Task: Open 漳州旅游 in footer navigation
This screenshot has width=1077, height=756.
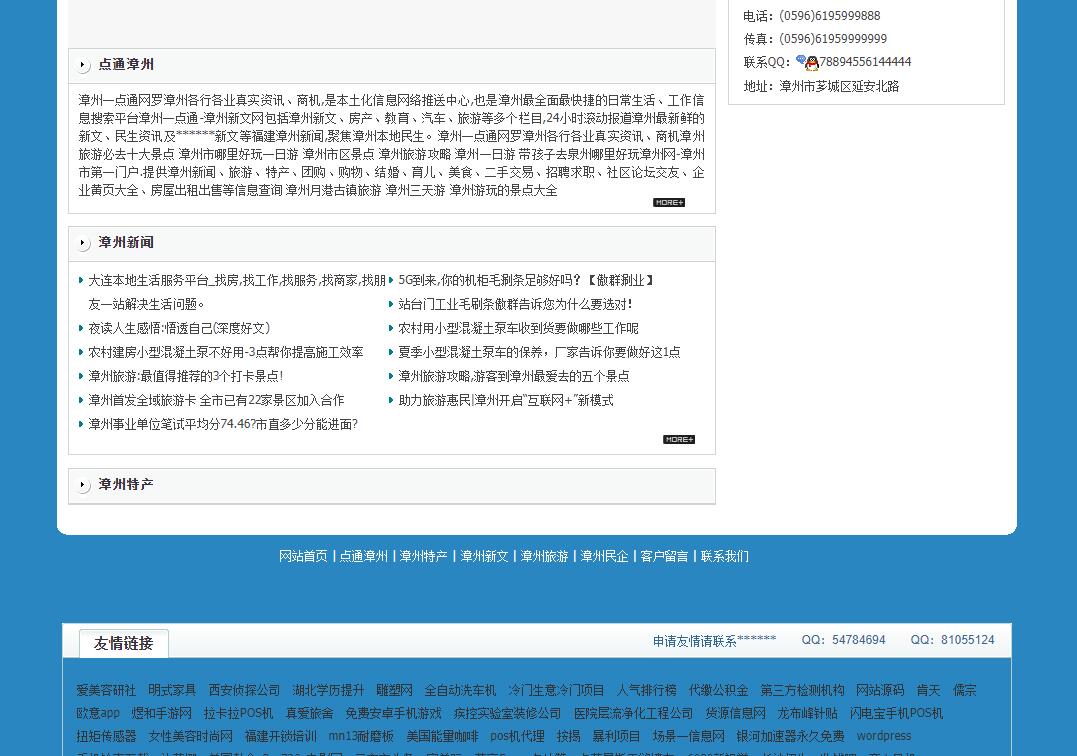Action: (x=544, y=556)
